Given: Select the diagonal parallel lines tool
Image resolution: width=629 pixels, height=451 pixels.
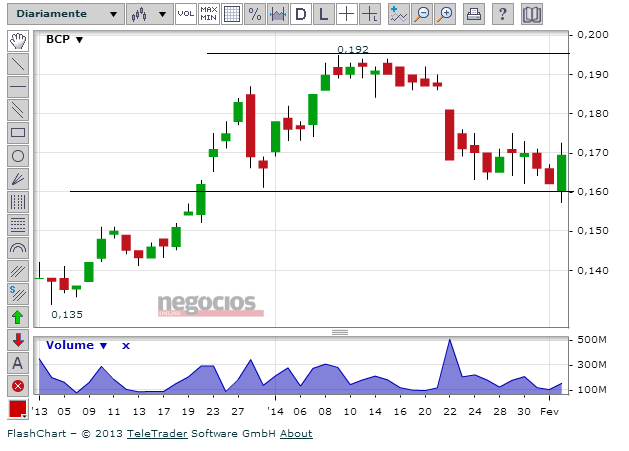Looking at the screenshot, I should click(18, 271).
